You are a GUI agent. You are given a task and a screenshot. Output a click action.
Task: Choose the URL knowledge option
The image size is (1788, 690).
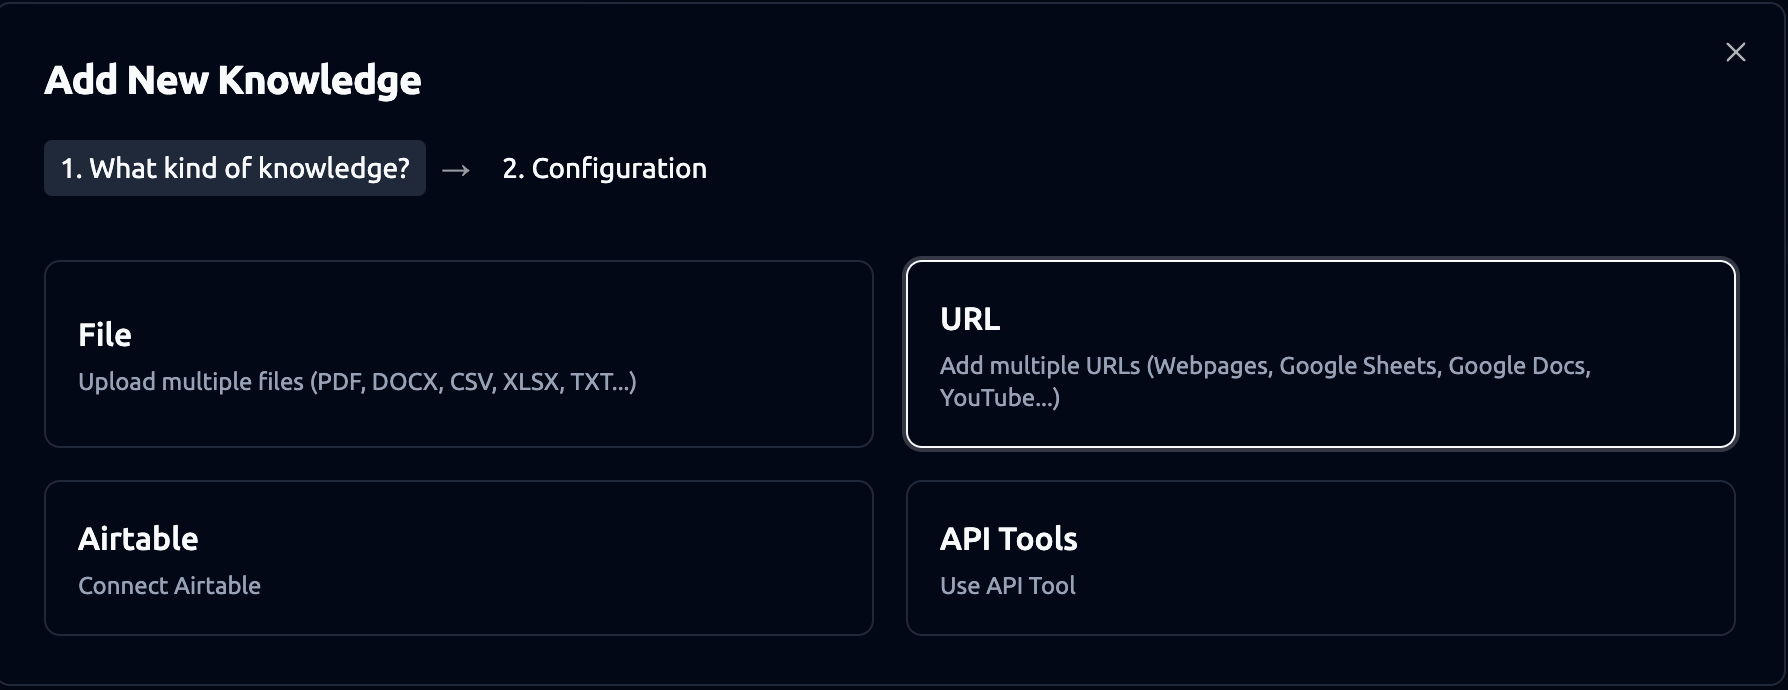coord(1320,353)
